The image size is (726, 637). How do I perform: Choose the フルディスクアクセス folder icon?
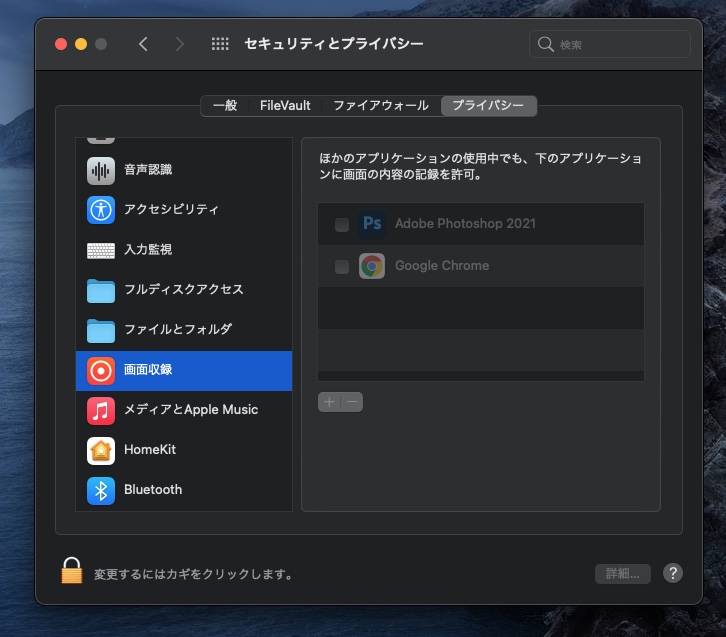(101, 290)
